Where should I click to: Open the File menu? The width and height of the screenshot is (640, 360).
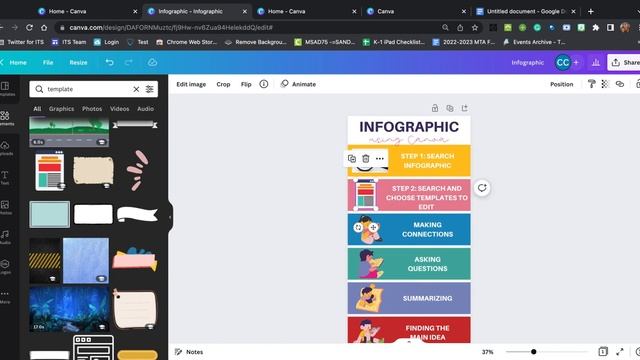pyautogui.click(x=48, y=62)
